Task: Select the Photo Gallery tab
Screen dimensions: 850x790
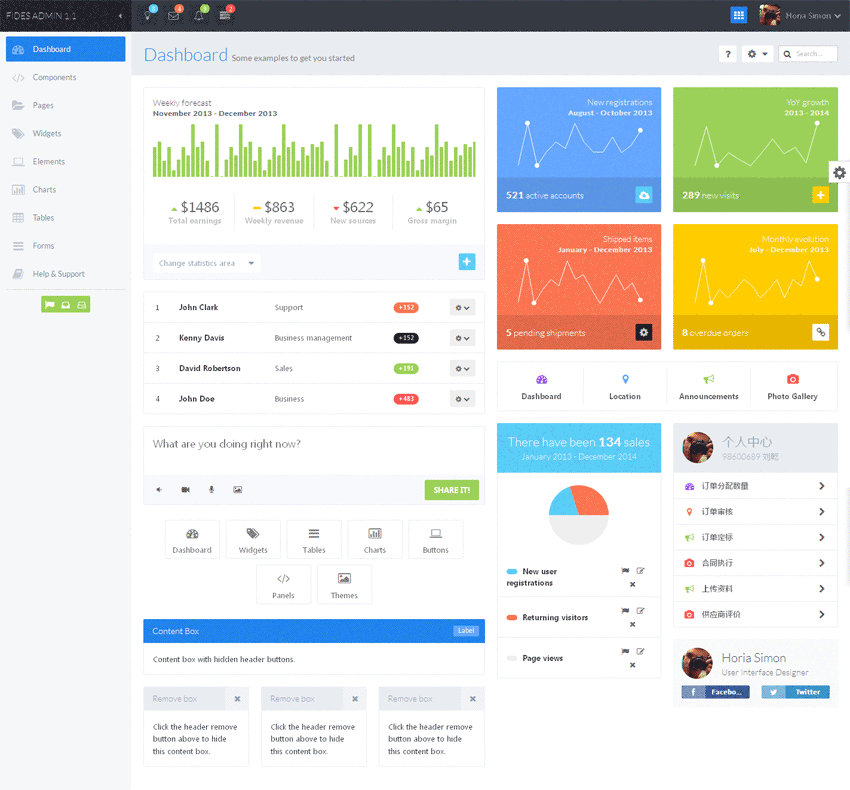Action: [792, 387]
